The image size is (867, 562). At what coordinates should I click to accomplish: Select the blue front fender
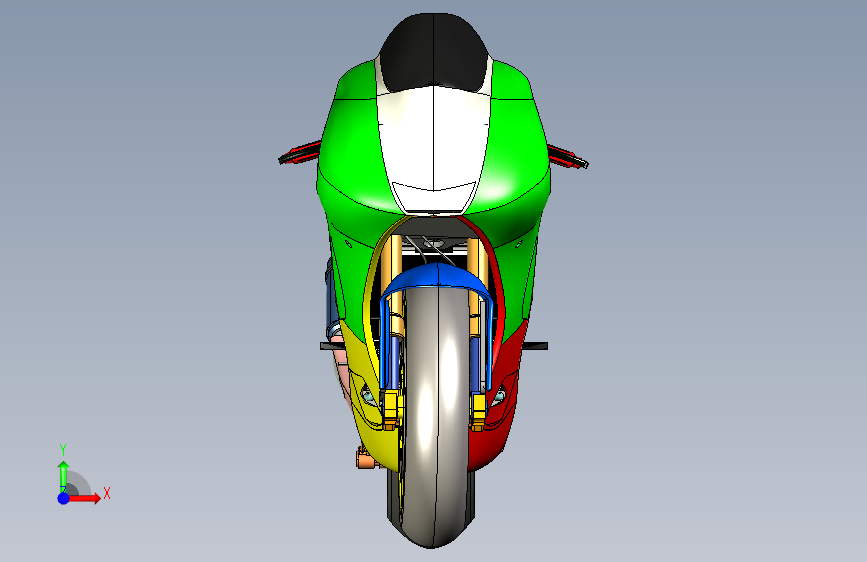pos(437,278)
